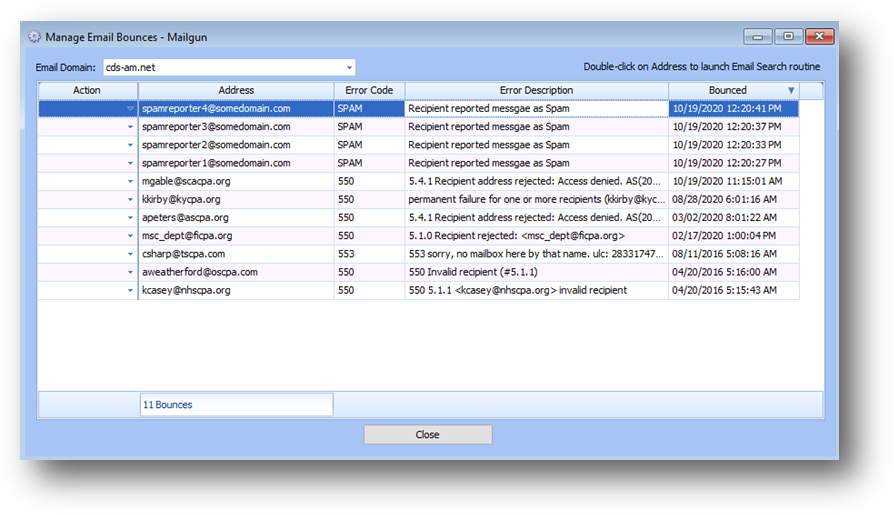Viewport: 894px width, 515px height.
Task: Open Action dropdown for aweatherford@oscpa.com
Action: [131, 273]
